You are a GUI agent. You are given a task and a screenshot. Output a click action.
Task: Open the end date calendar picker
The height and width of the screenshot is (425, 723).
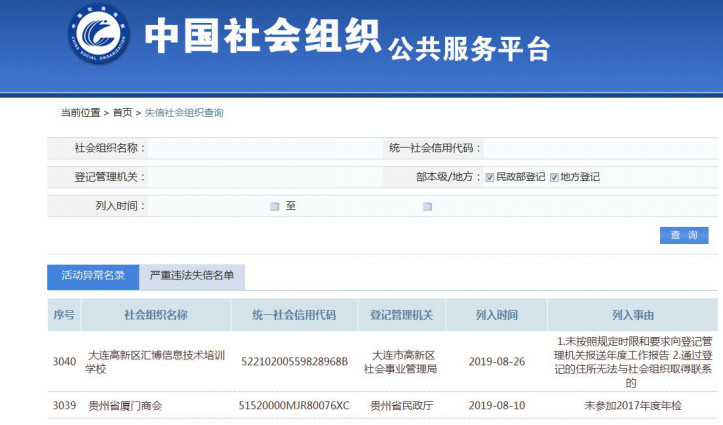[427, 207]
